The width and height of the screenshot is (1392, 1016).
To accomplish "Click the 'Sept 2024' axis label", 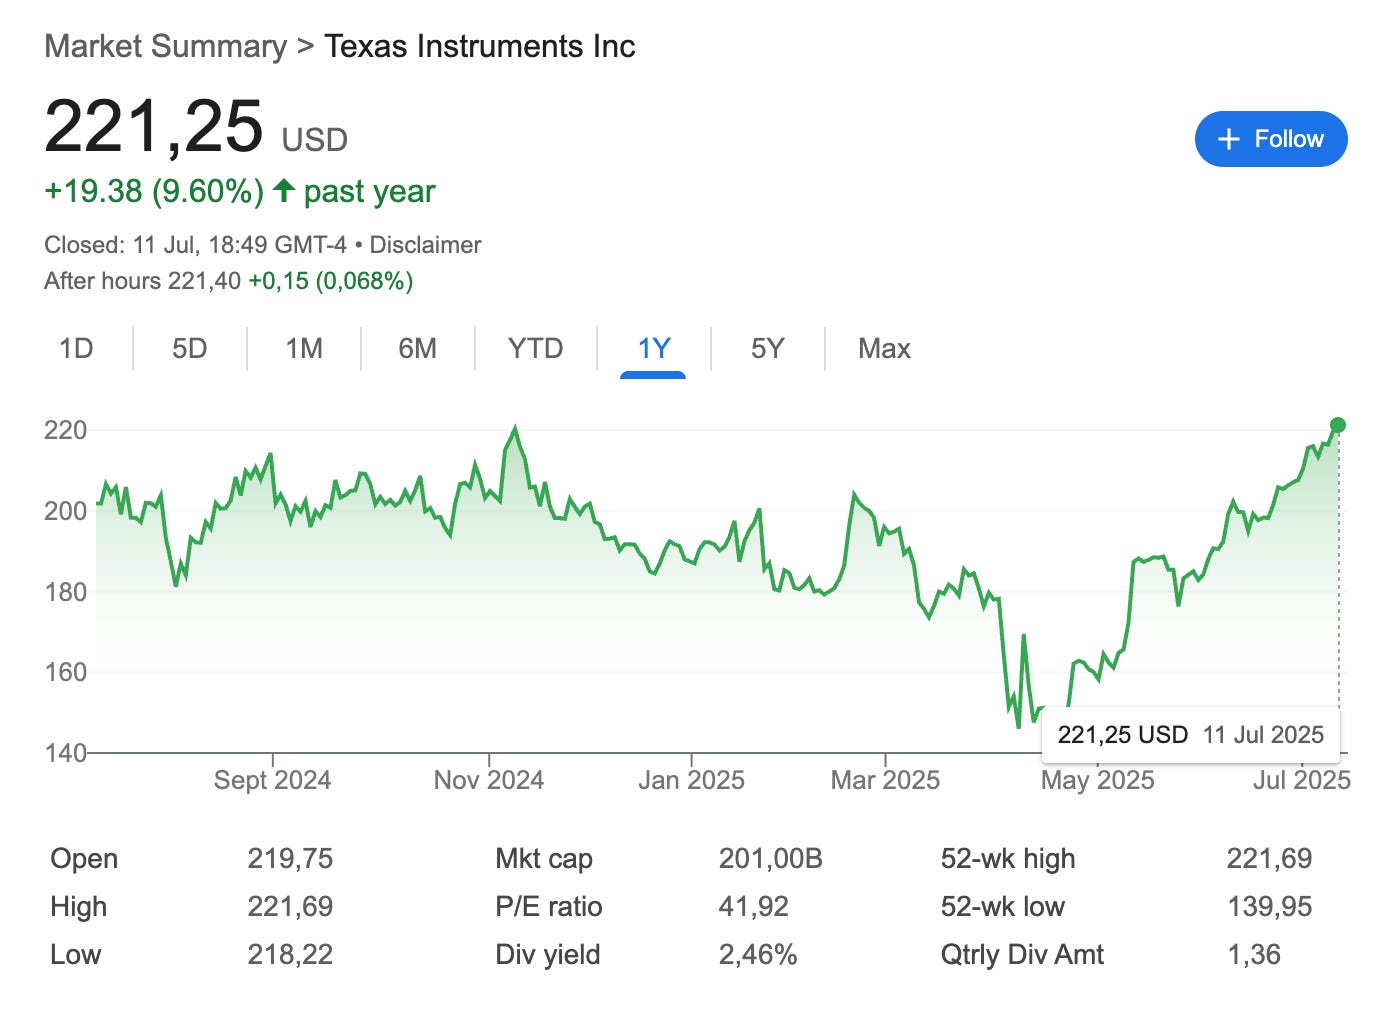I will click(x=272, y=781).
